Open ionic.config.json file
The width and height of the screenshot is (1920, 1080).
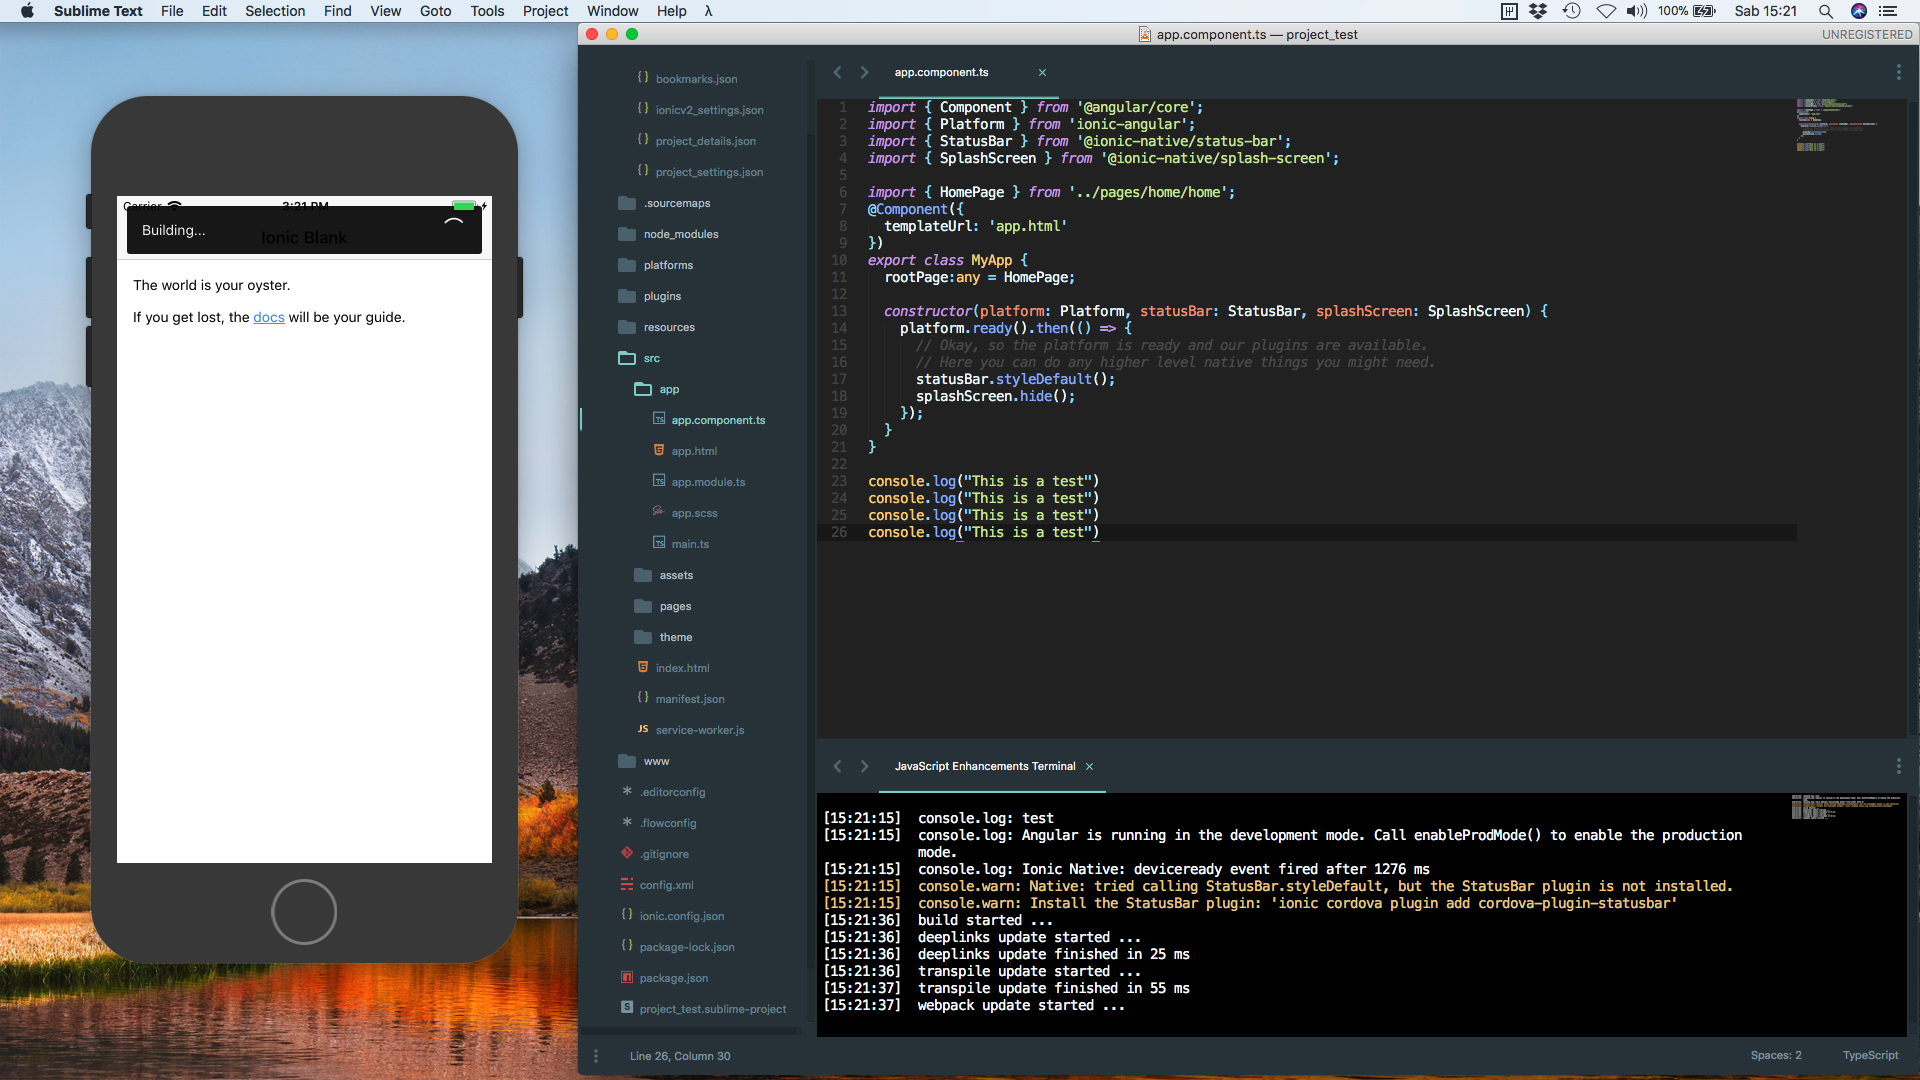coord(681,916)
